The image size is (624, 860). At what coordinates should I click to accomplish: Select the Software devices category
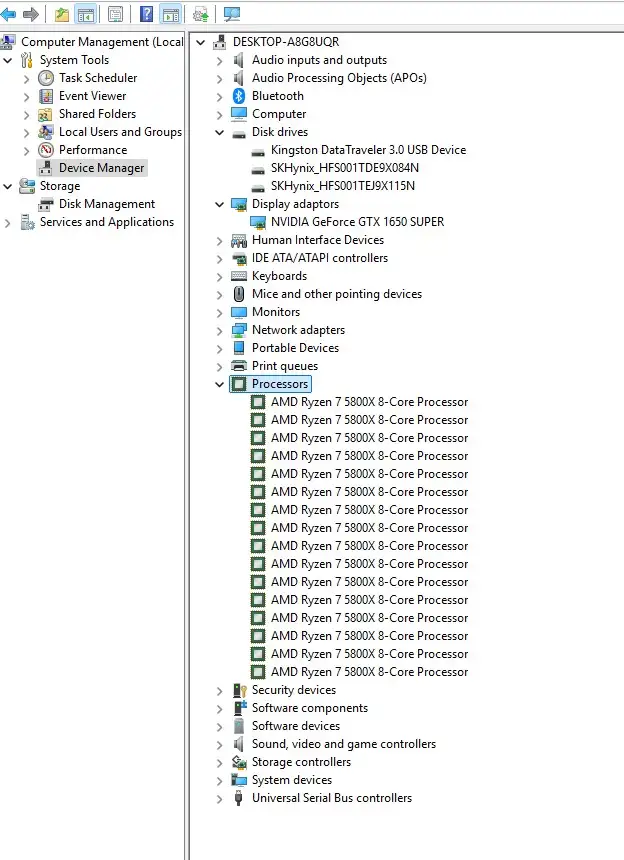296,726
